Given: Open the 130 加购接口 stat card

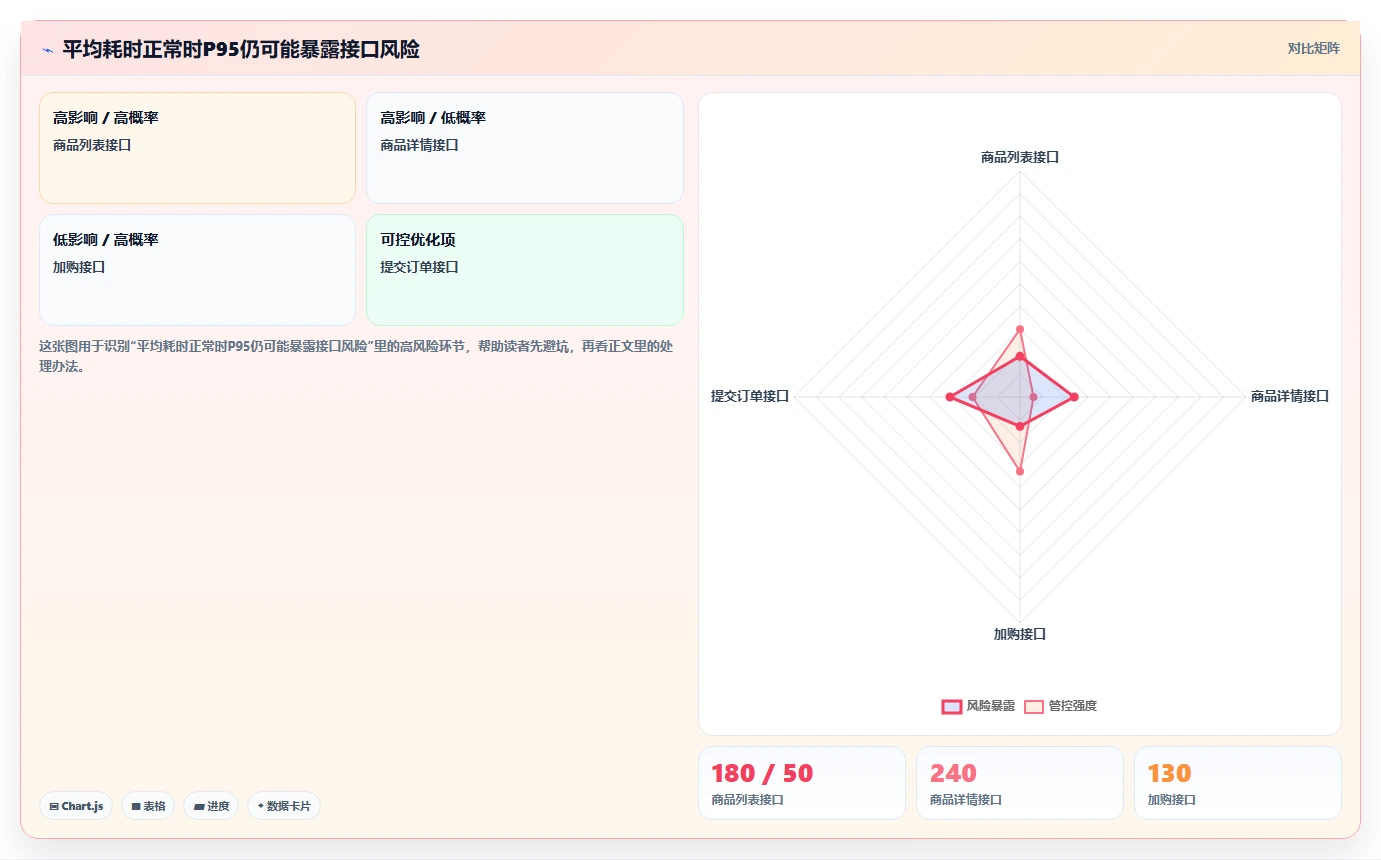Looking at the screenshot, I should 1238,783.
